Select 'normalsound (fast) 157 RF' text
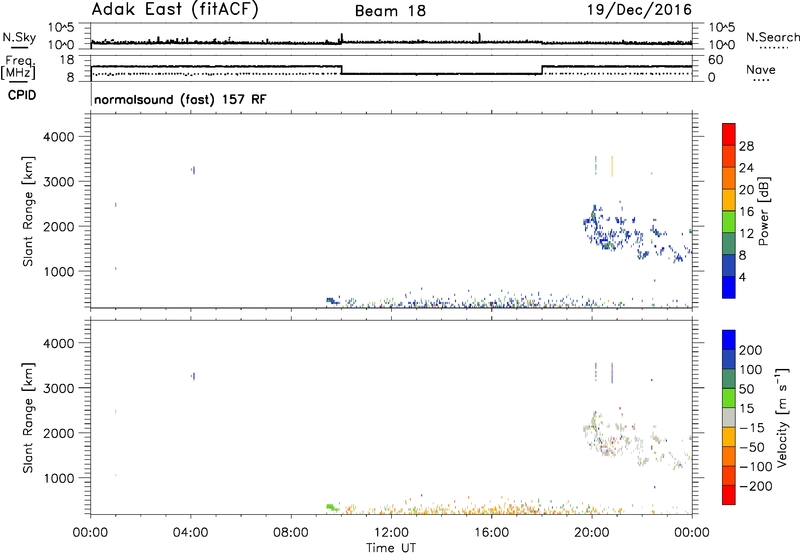This screenshot has width=800, height=554. point(180,99)
